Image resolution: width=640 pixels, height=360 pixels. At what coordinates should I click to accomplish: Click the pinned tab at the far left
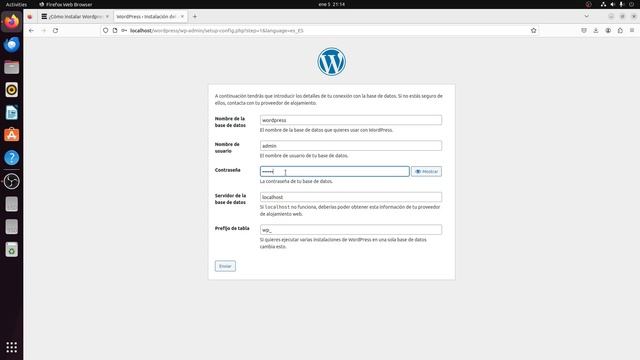click(x=30, y=17)
